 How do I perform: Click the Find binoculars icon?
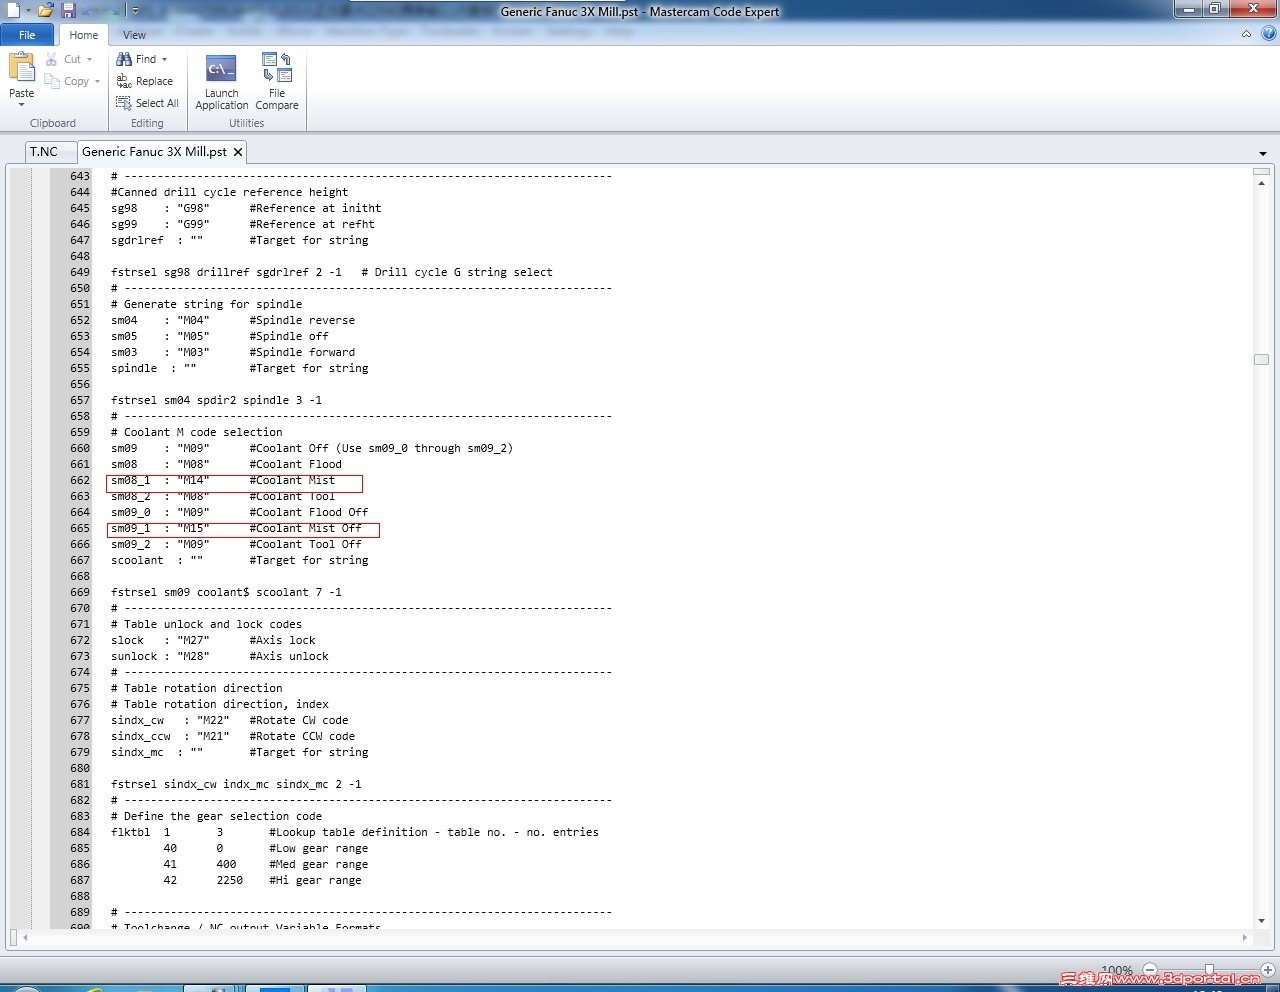(124, 59)
